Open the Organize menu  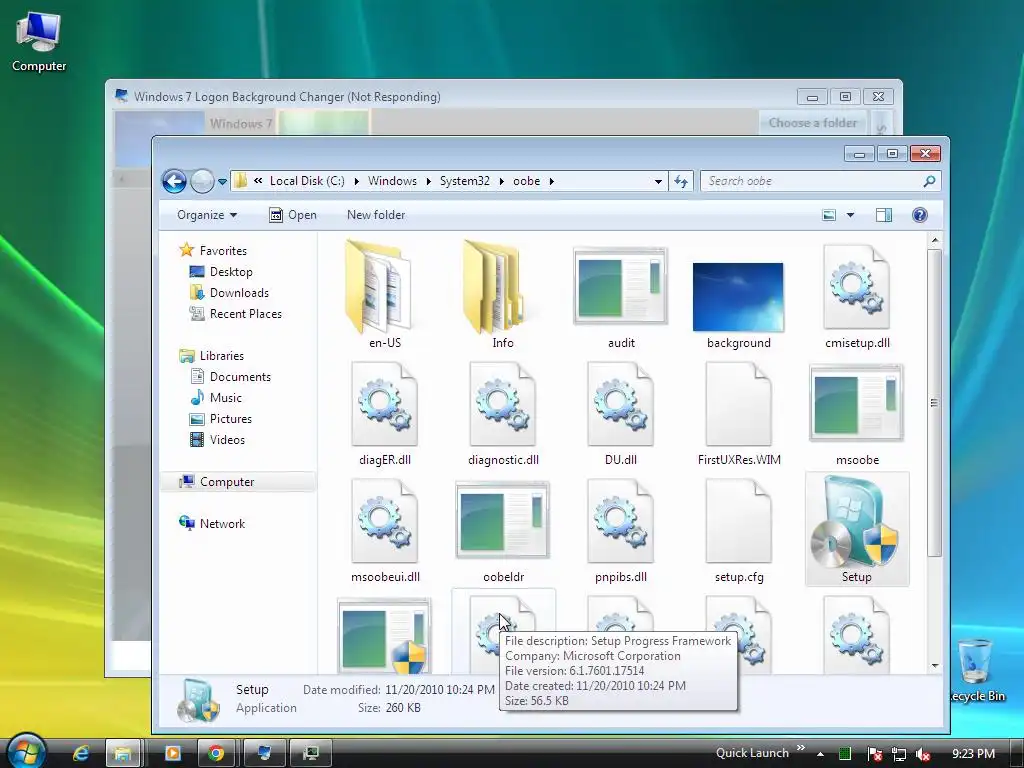[x=207, y=215]
